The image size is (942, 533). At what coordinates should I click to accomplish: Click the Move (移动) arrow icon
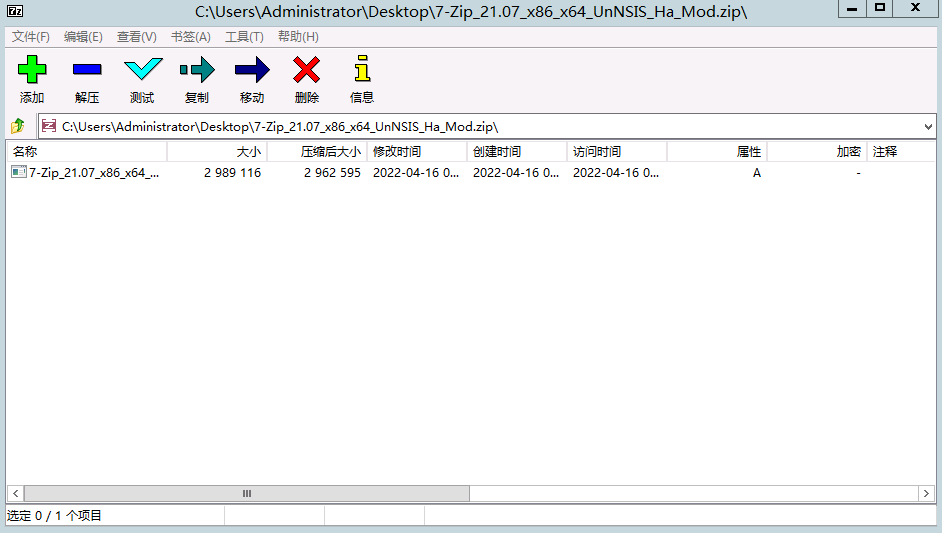pyautogui.click(x=252, y=70)
